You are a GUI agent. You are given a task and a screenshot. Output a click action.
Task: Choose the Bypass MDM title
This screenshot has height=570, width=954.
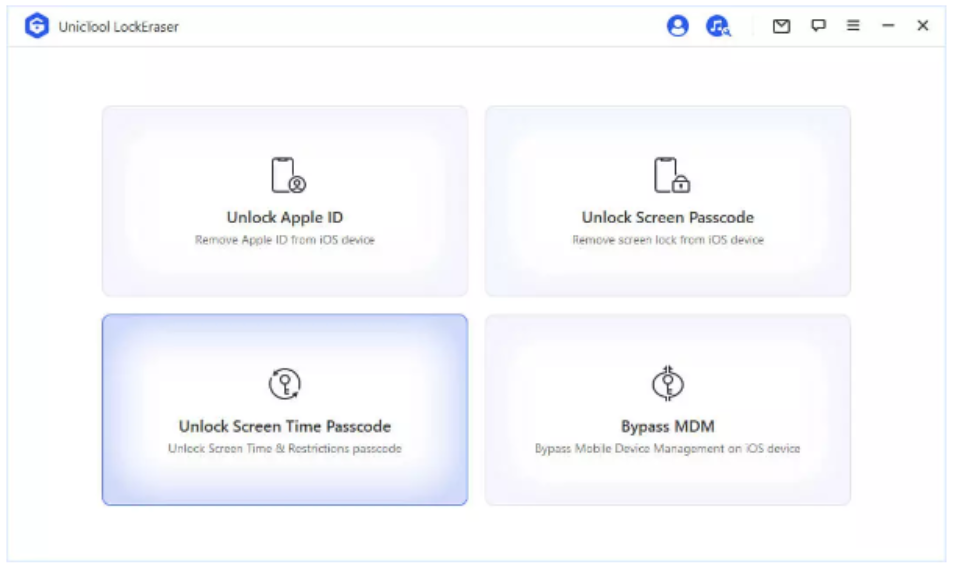click(667, 426)
